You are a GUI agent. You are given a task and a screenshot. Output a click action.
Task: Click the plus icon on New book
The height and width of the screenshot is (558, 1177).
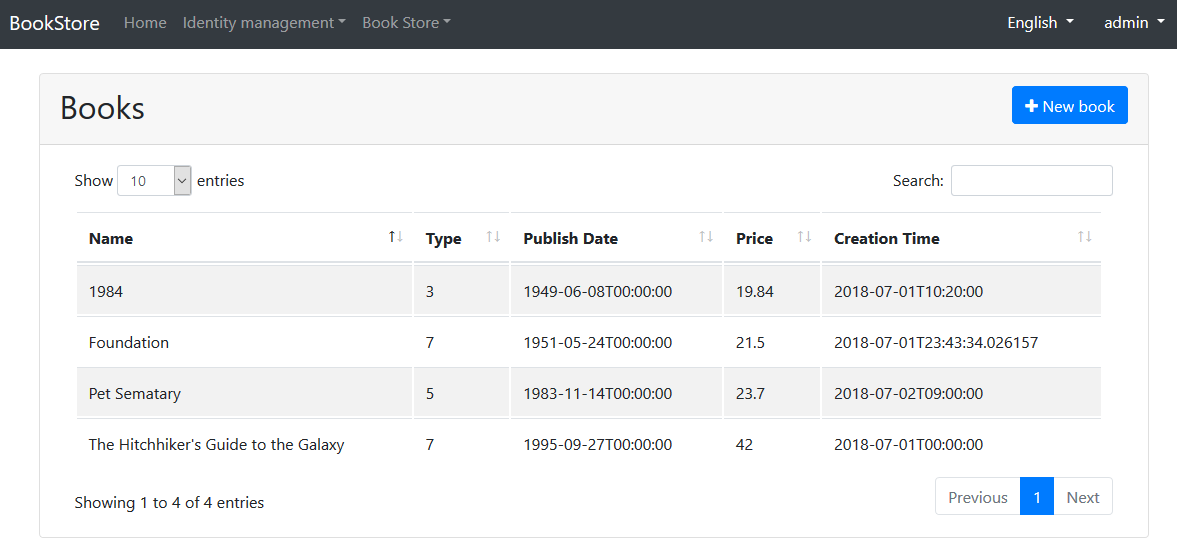(1031, 106)
